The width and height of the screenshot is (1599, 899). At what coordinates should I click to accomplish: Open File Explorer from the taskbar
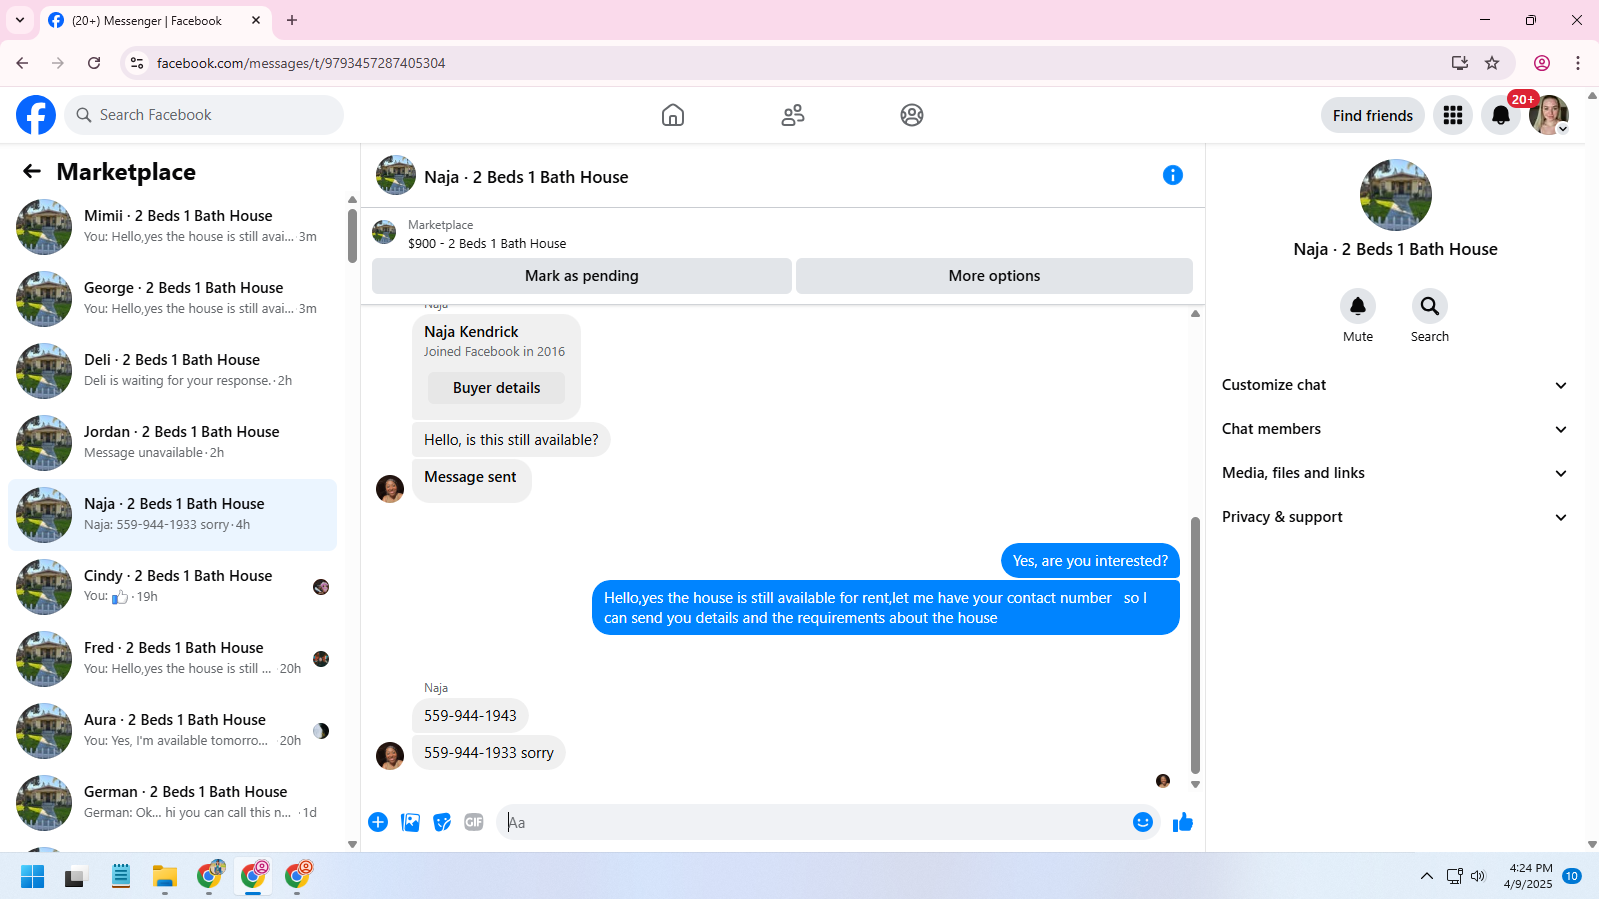point(165,877)
